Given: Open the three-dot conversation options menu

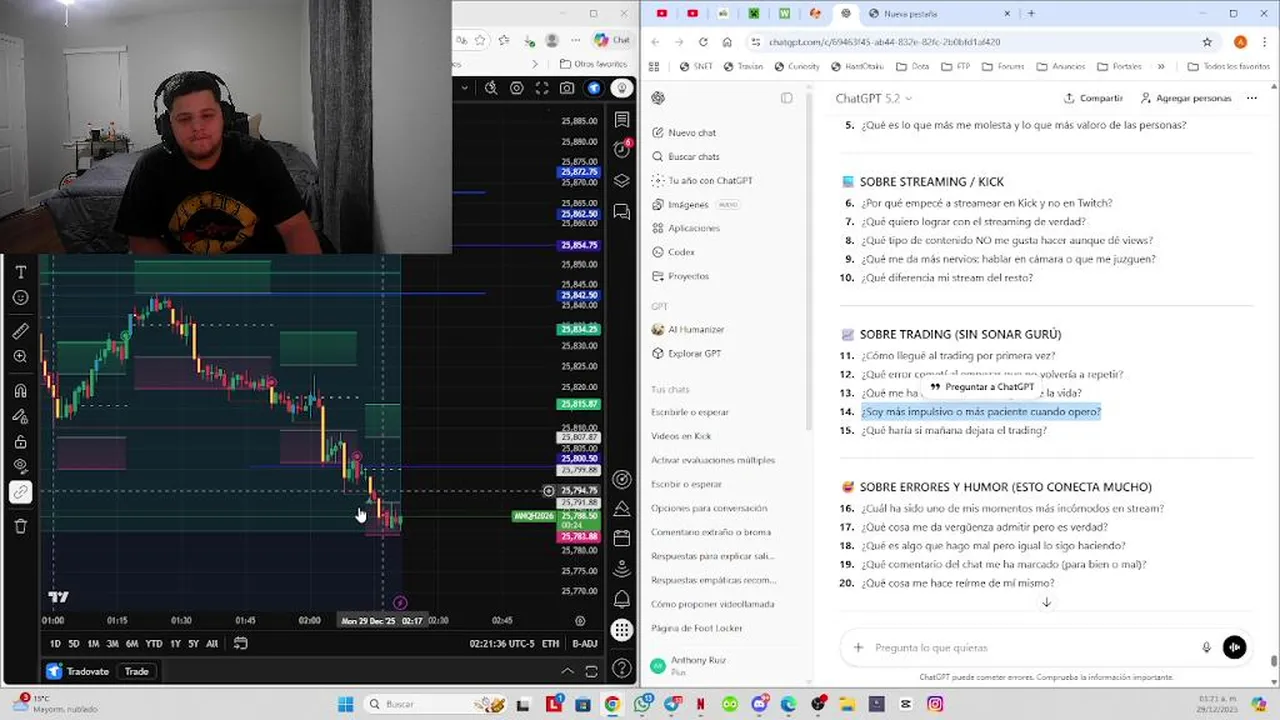Looking at the screenshot, I should (x=1252, y=98).
